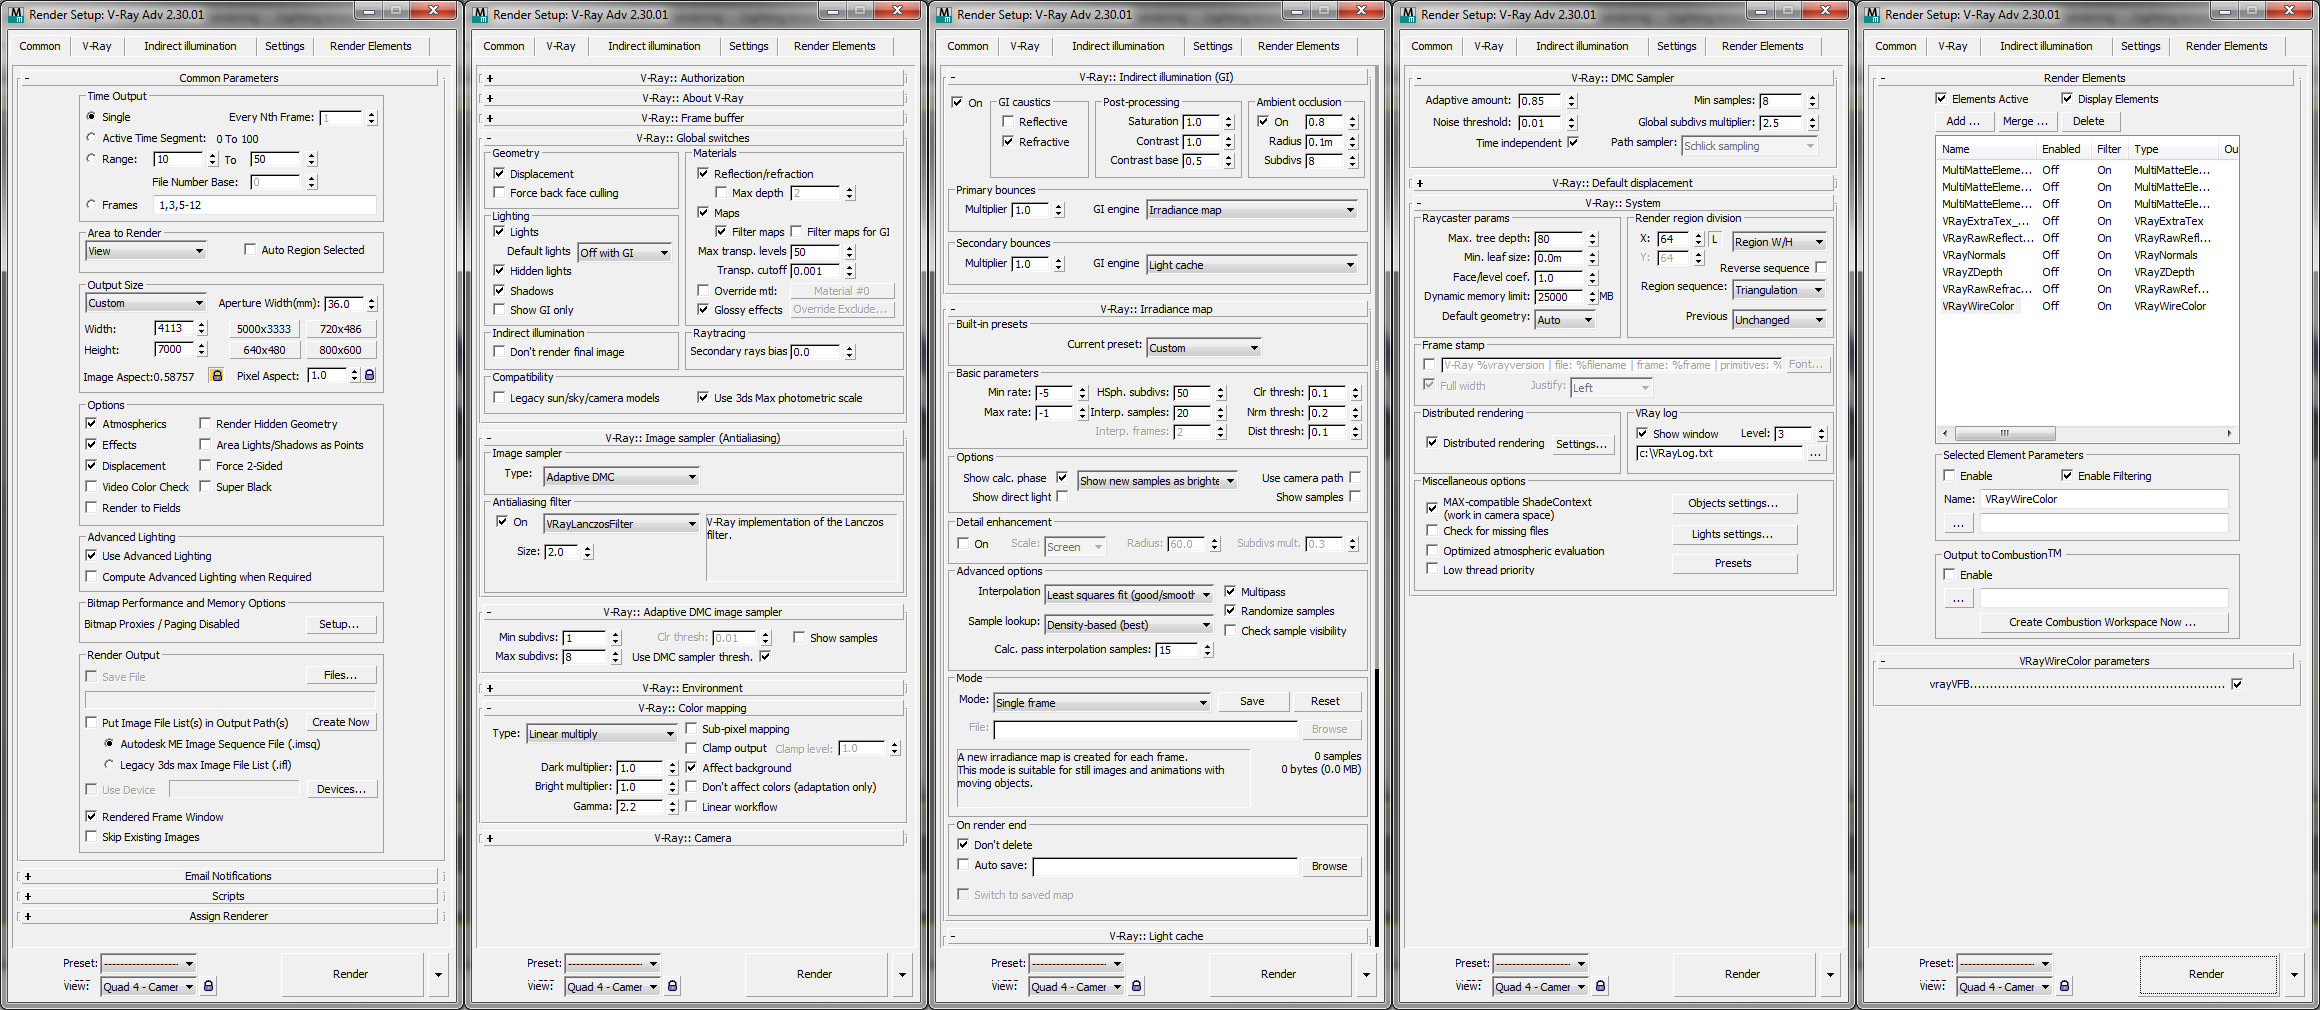Open Render button arrow in Render Elements window
The width and height of the screenshot is (2320, 1010).
coord(2294,974)
